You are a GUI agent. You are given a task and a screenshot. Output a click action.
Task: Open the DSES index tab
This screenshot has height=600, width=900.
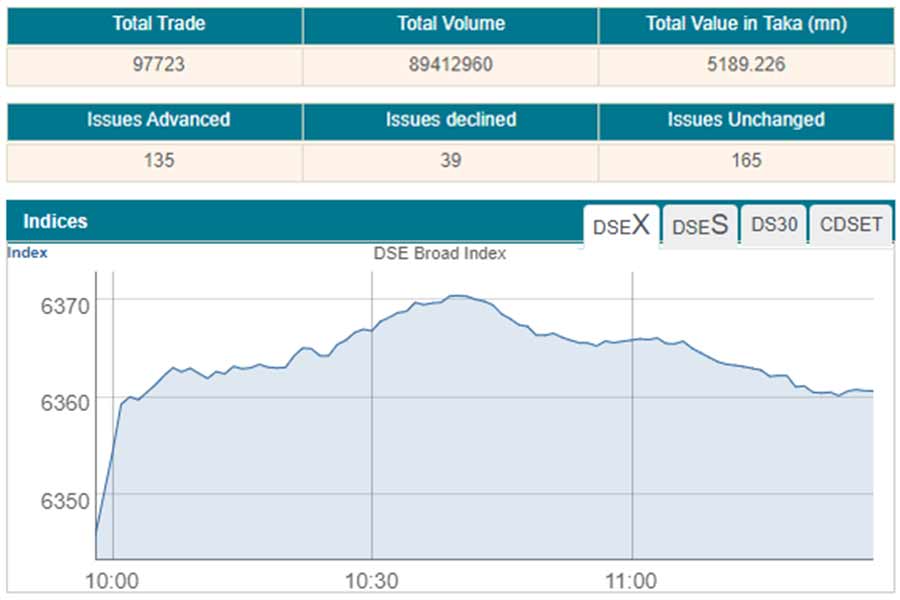[x=700, y=225]
